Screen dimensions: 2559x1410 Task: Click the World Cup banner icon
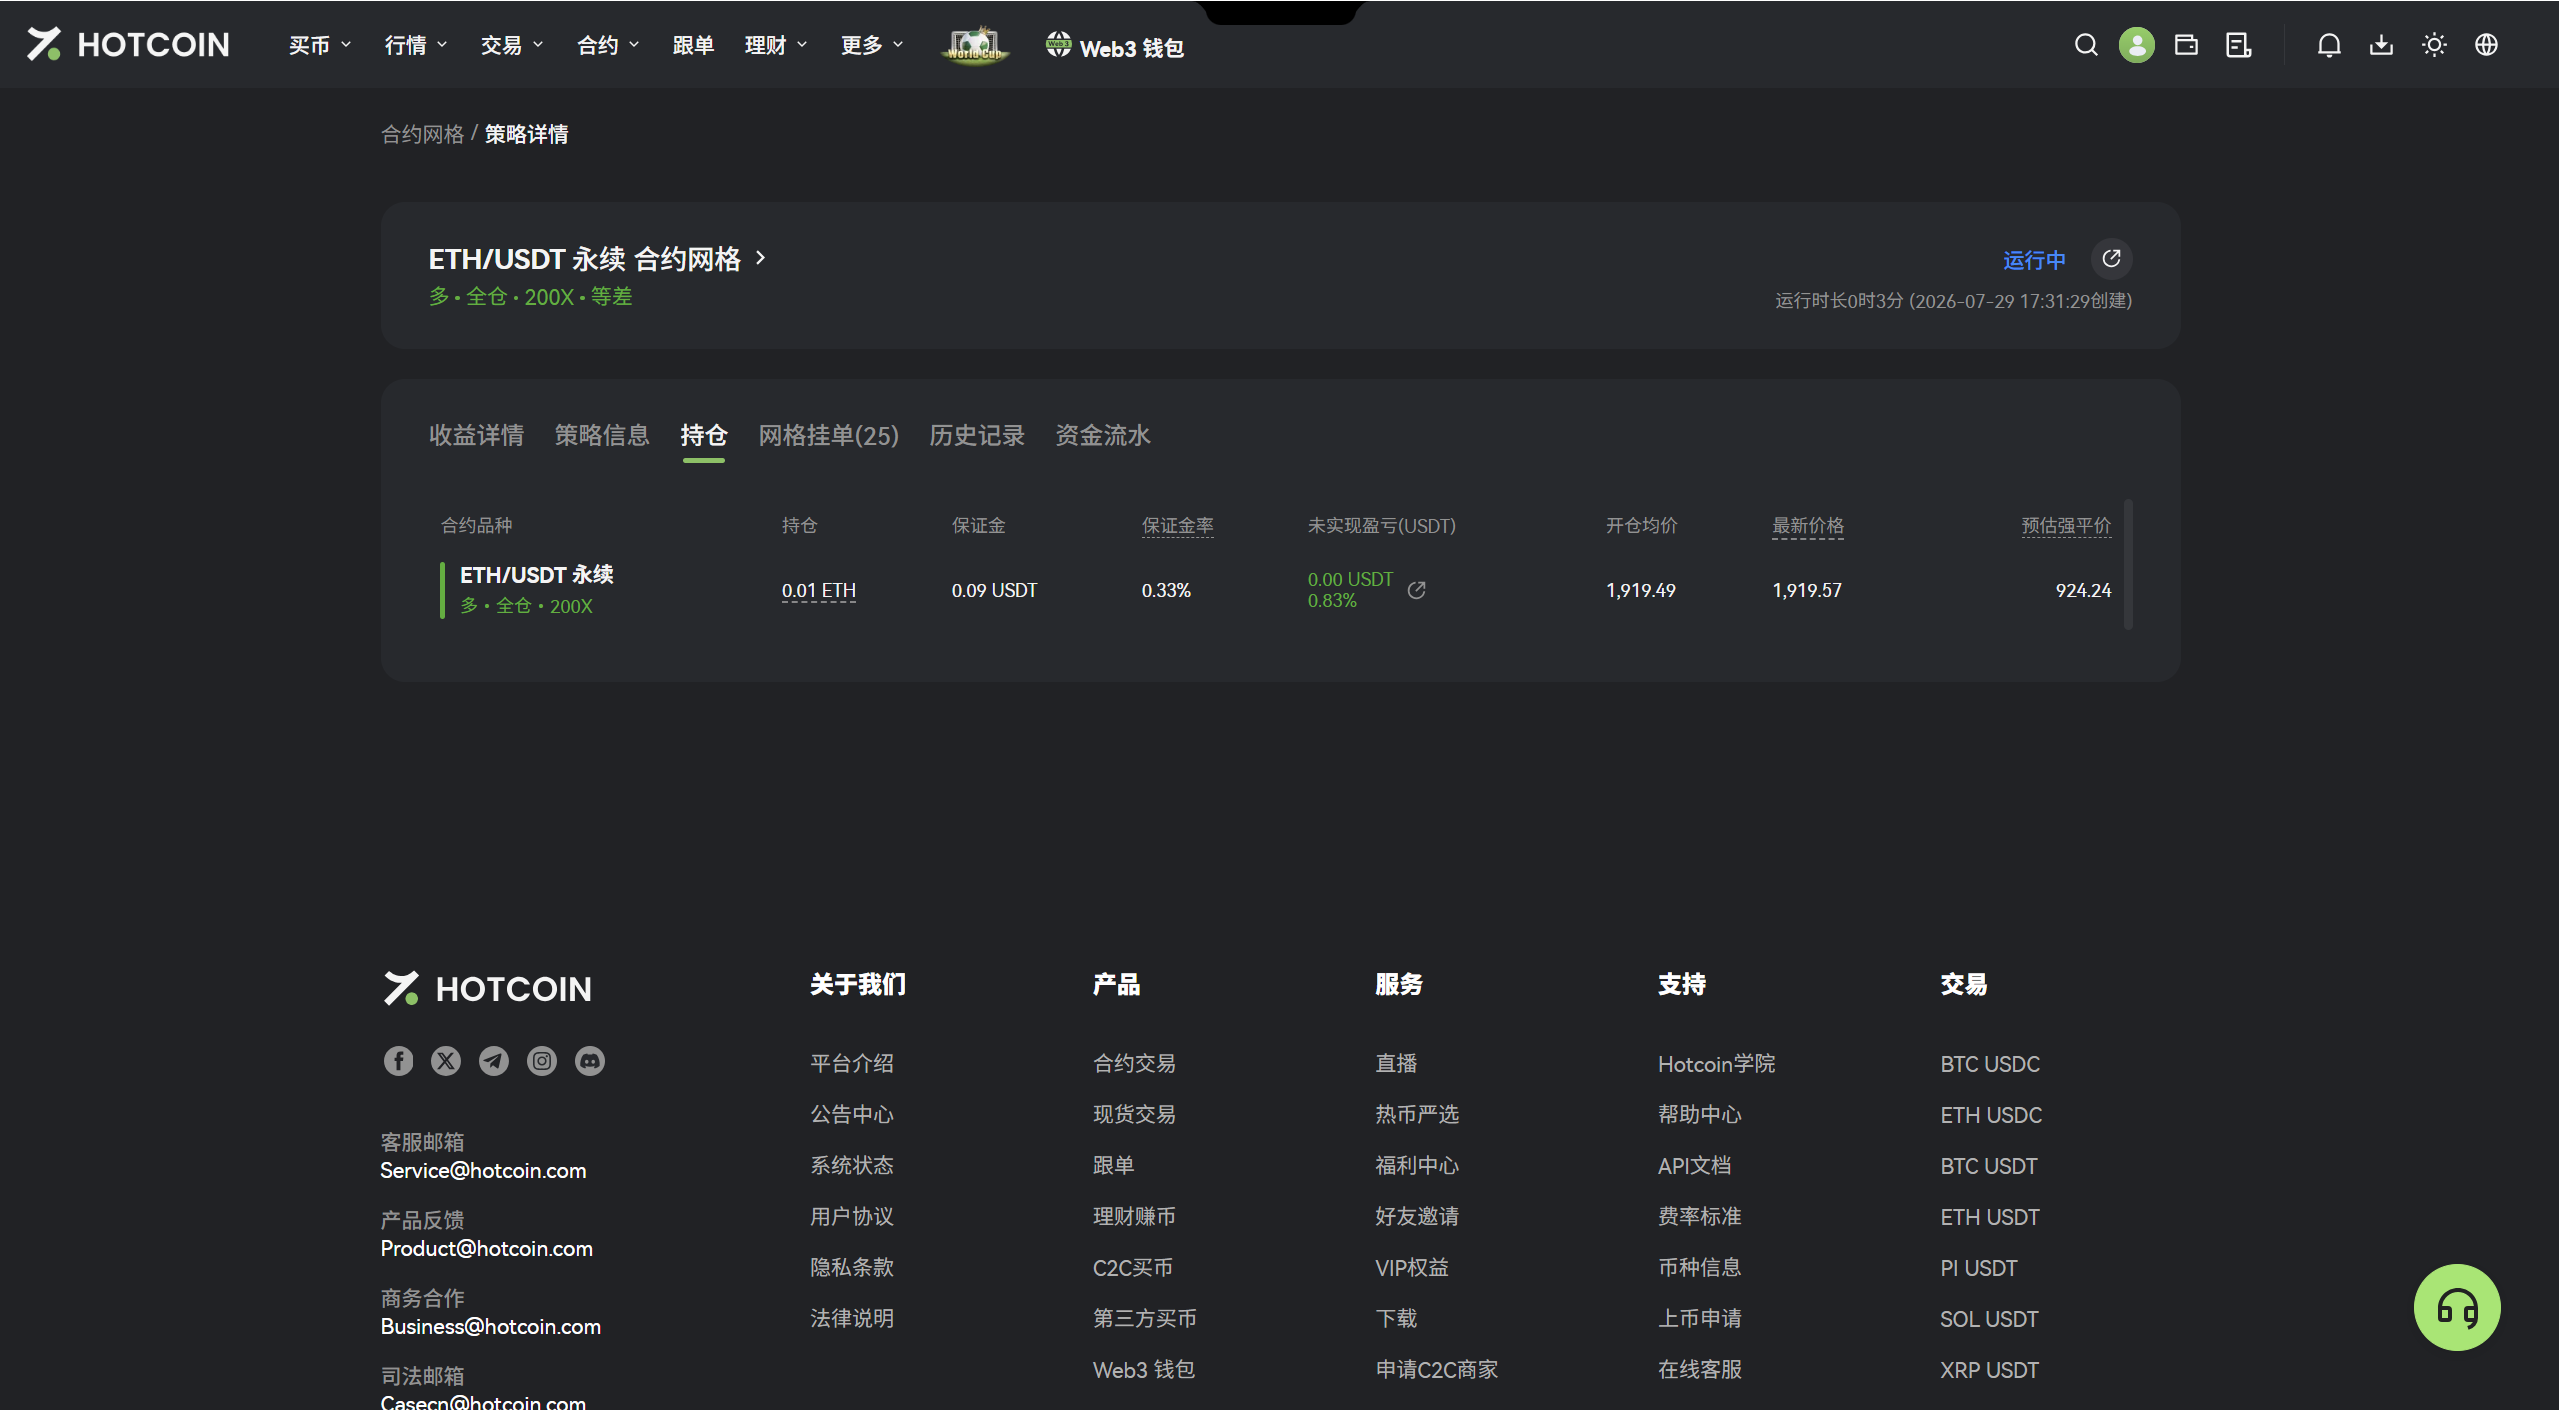point(975,45)
